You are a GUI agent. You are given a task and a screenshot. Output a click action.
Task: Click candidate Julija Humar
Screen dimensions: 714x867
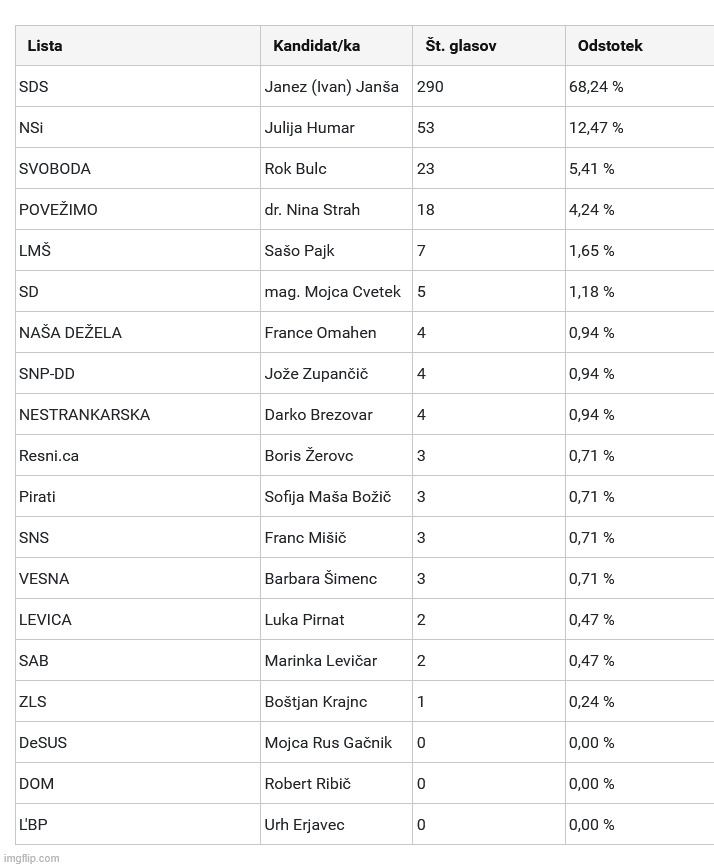[309, 128]
